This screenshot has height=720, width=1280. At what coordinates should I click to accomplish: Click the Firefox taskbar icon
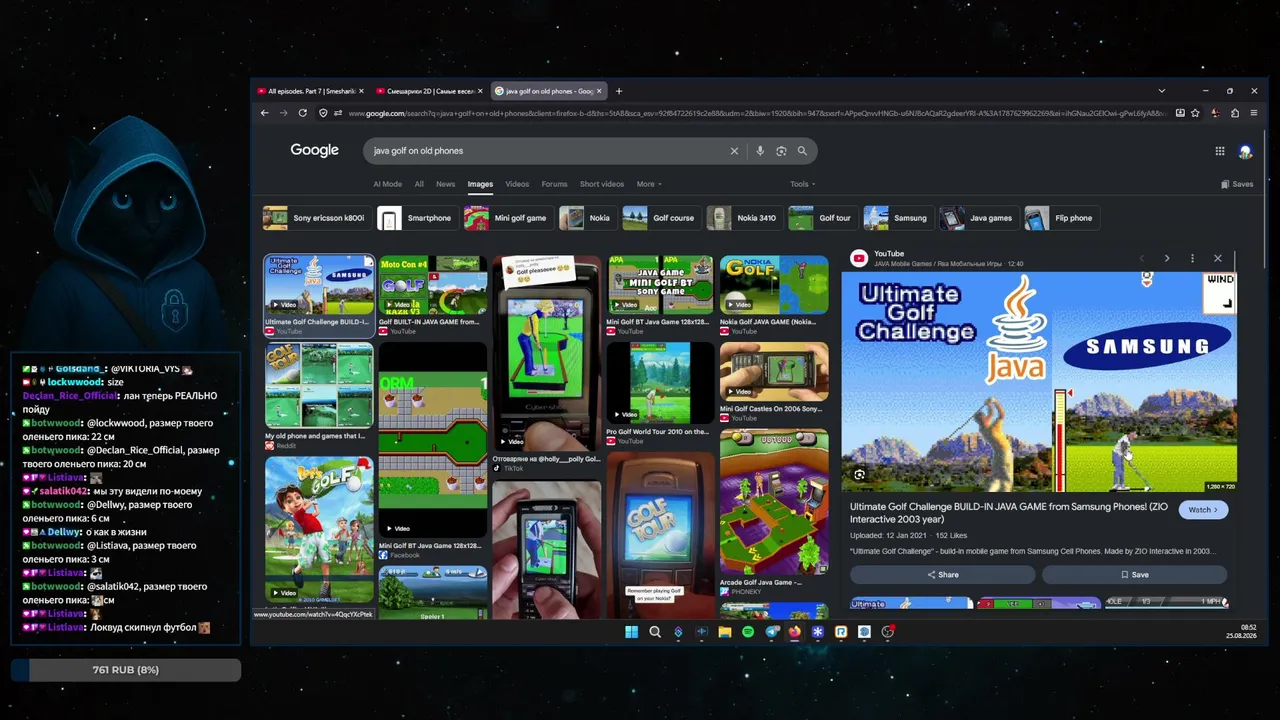pyautogui.click(x=795, y=632)
